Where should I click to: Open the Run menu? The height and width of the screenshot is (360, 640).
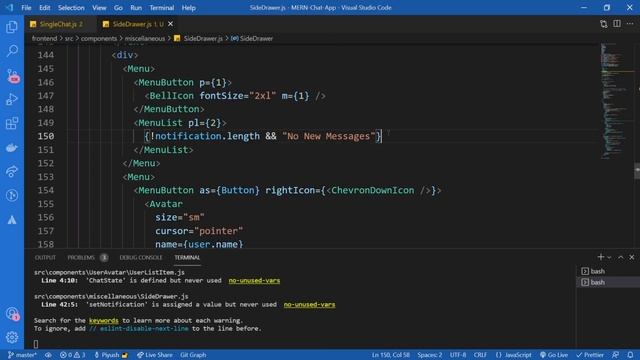point(136,8)
